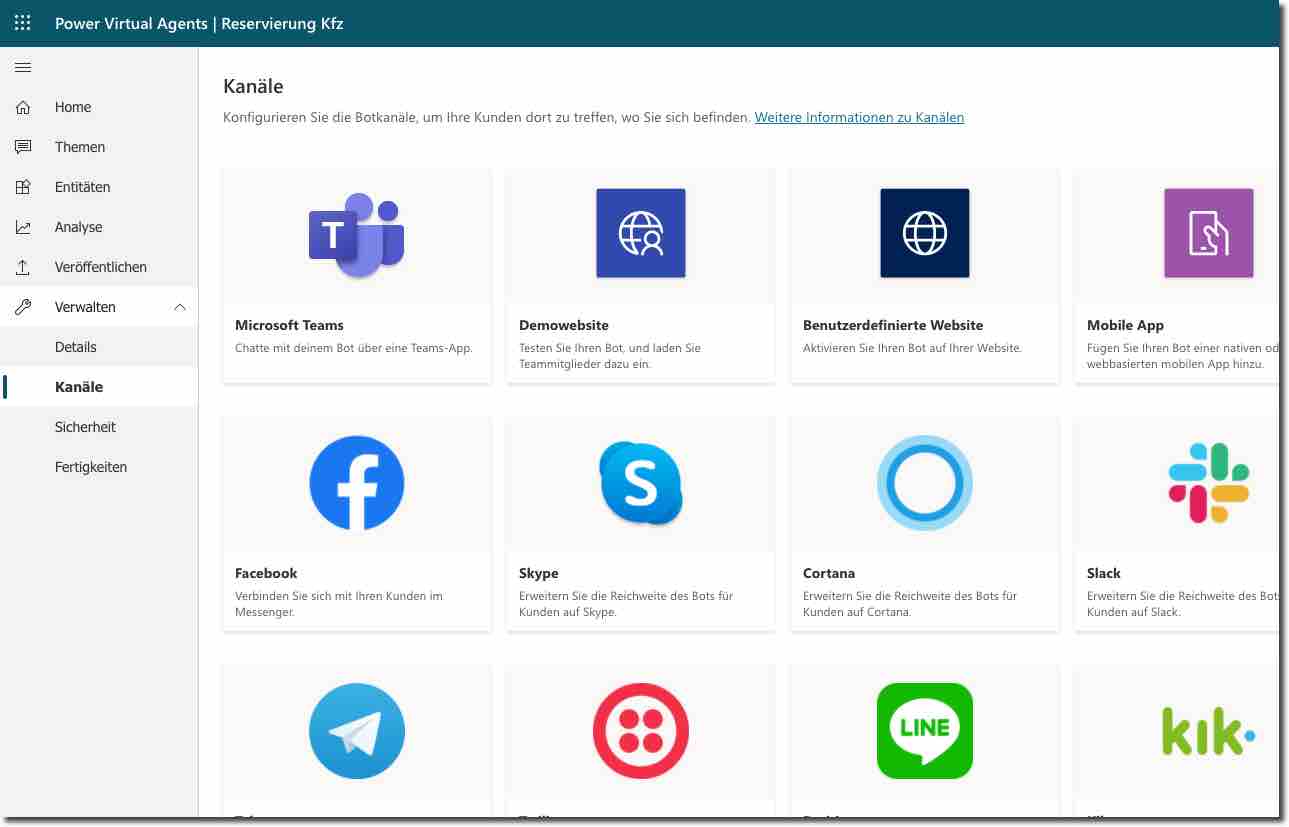Open the Telegram channel icon
The height and width of the screenshot is (827, 1289).
click(x=356, y=730)
